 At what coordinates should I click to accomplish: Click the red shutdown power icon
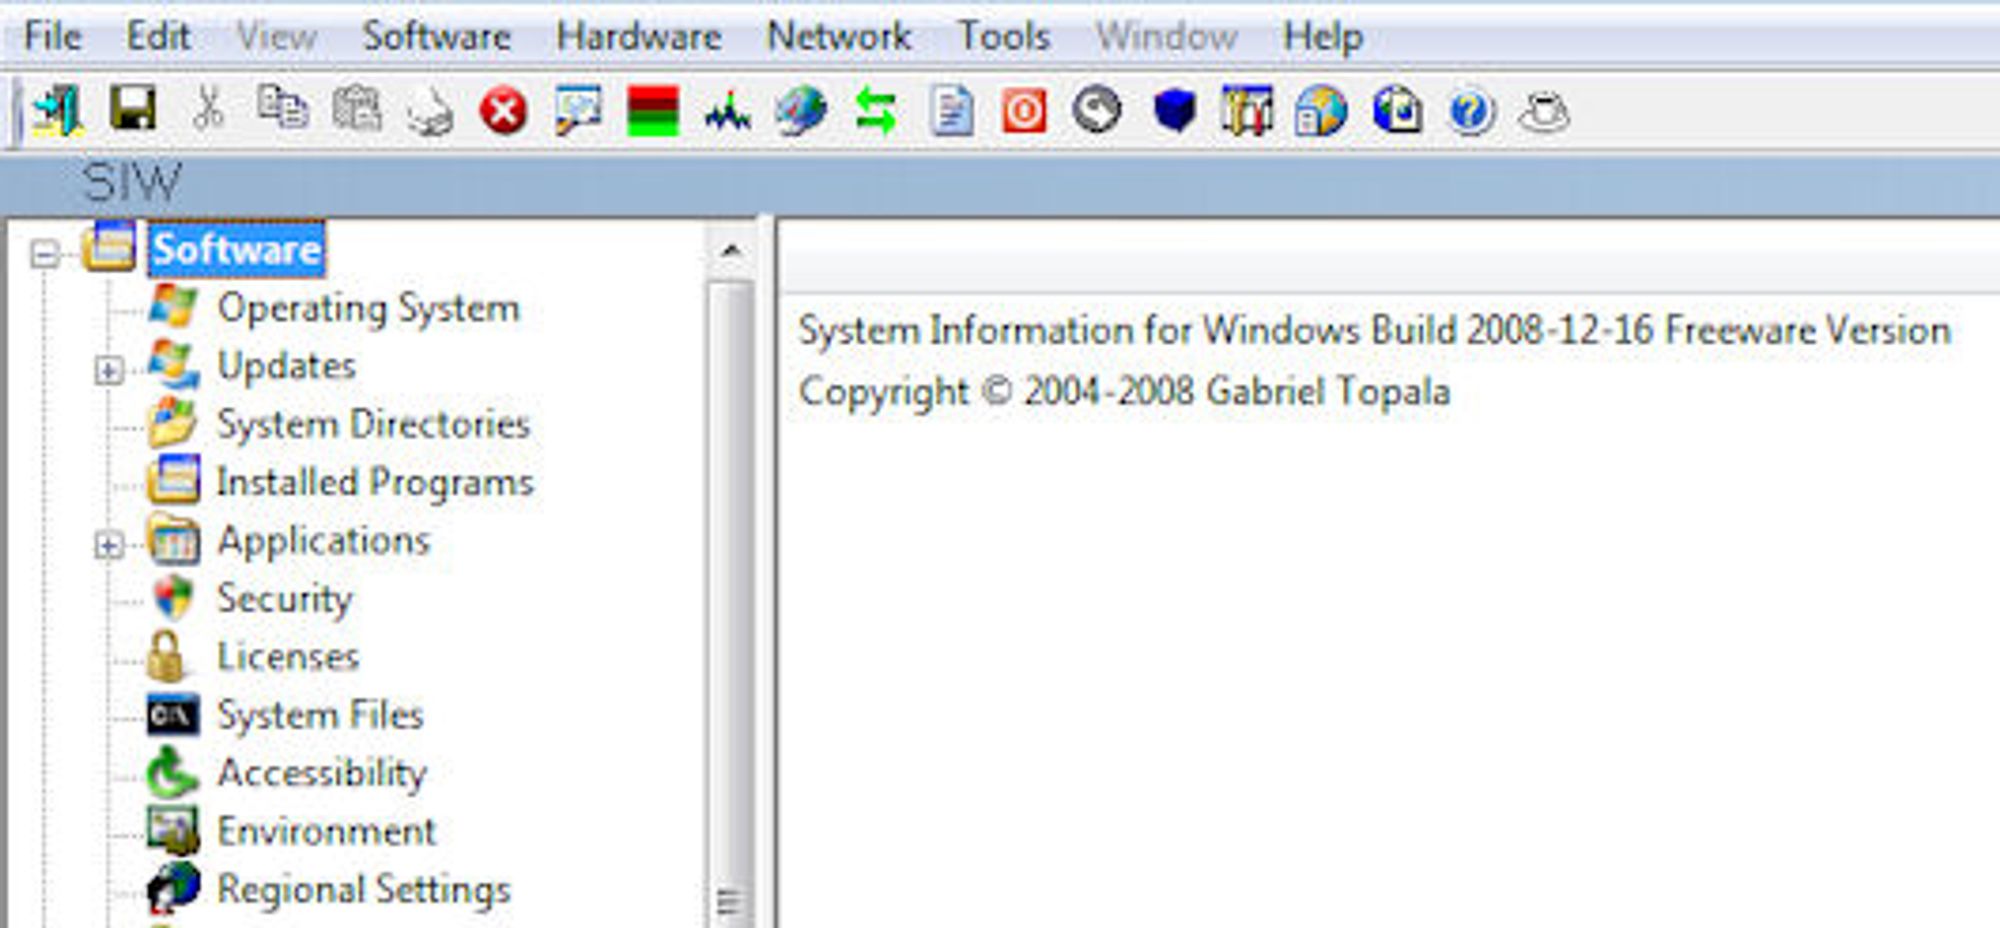tap(1024, 111)
